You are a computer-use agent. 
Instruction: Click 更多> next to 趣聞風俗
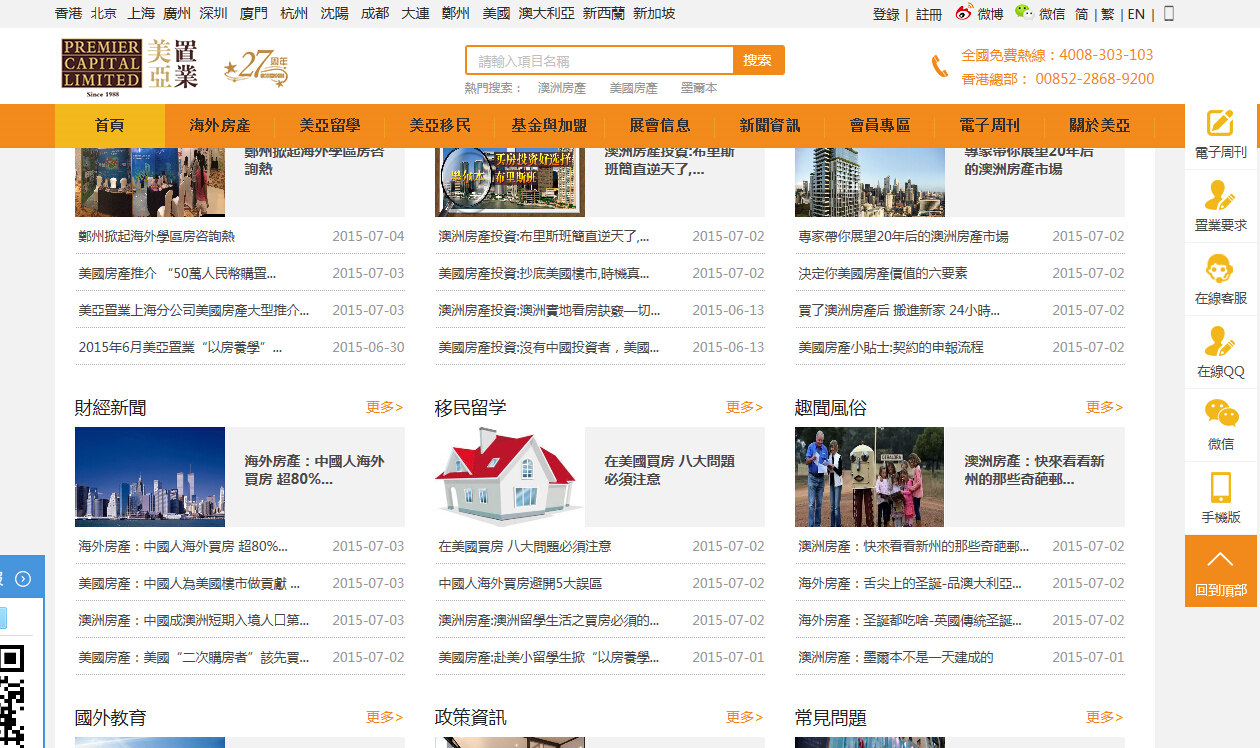point(1105,407)
